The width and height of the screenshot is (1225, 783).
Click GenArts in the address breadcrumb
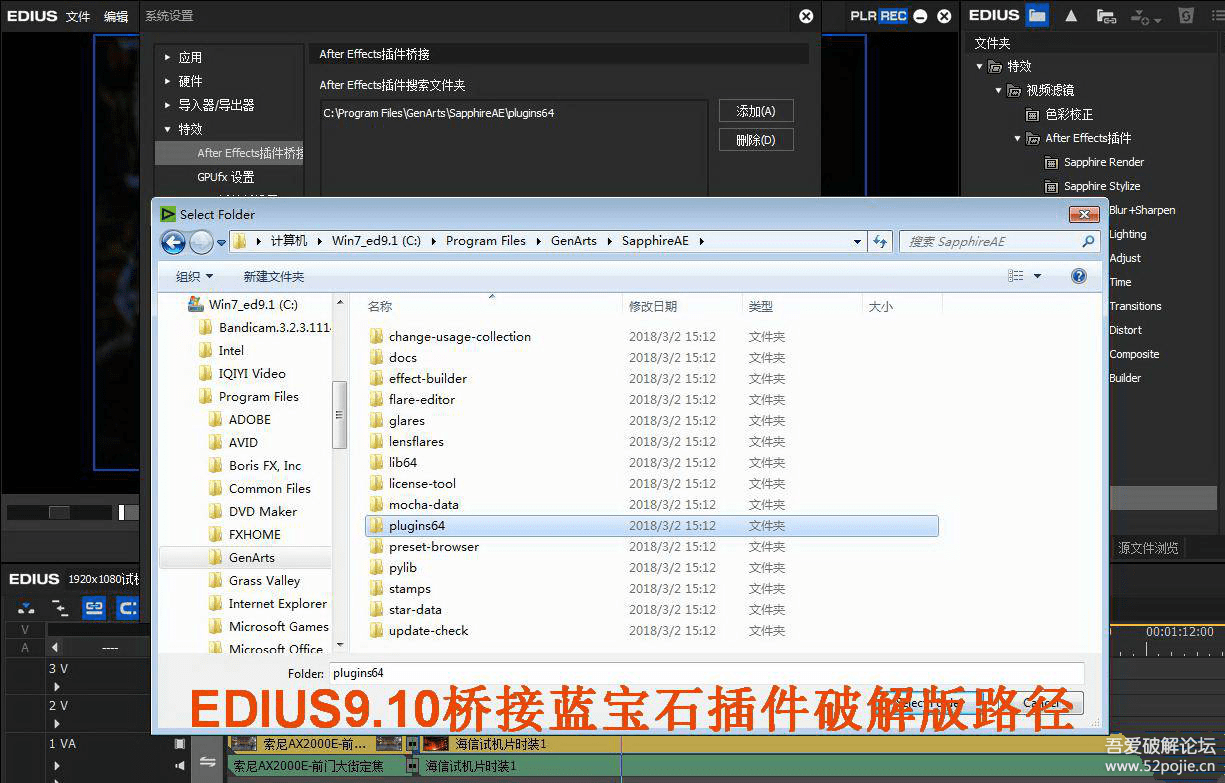point(574,241)
